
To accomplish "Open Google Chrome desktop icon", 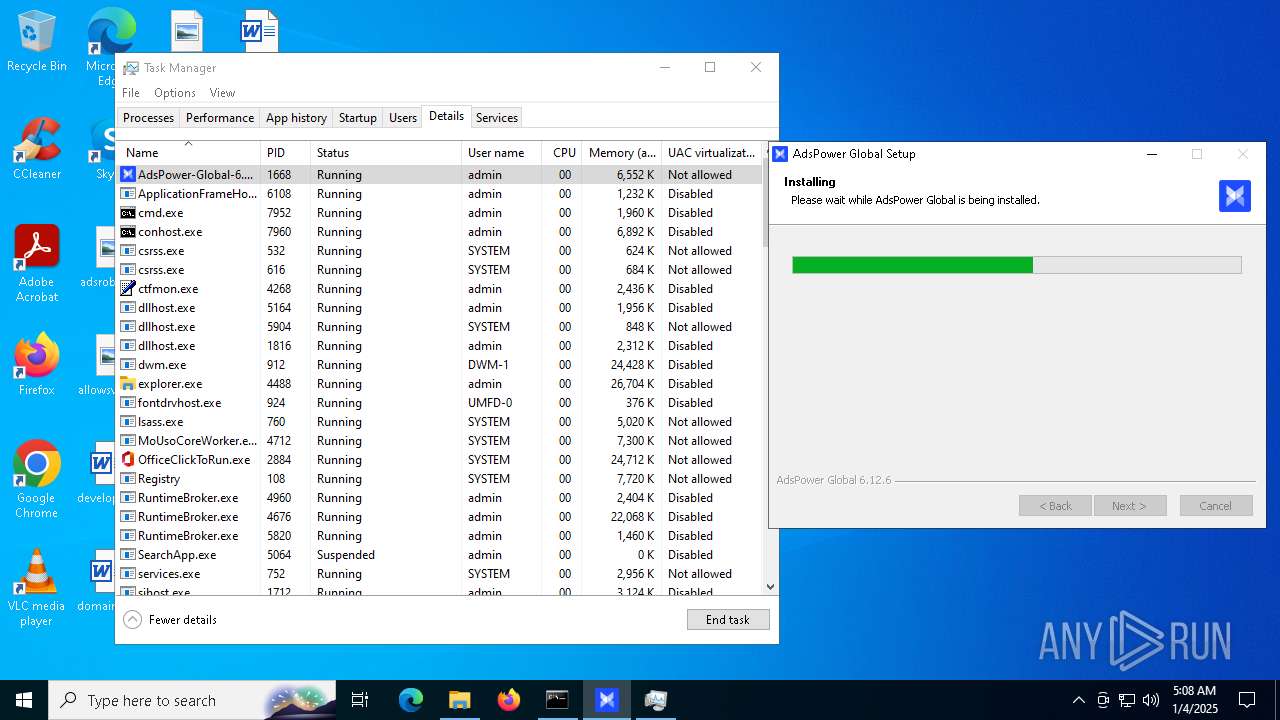I will pyautogui.click(x=37, y=480).
